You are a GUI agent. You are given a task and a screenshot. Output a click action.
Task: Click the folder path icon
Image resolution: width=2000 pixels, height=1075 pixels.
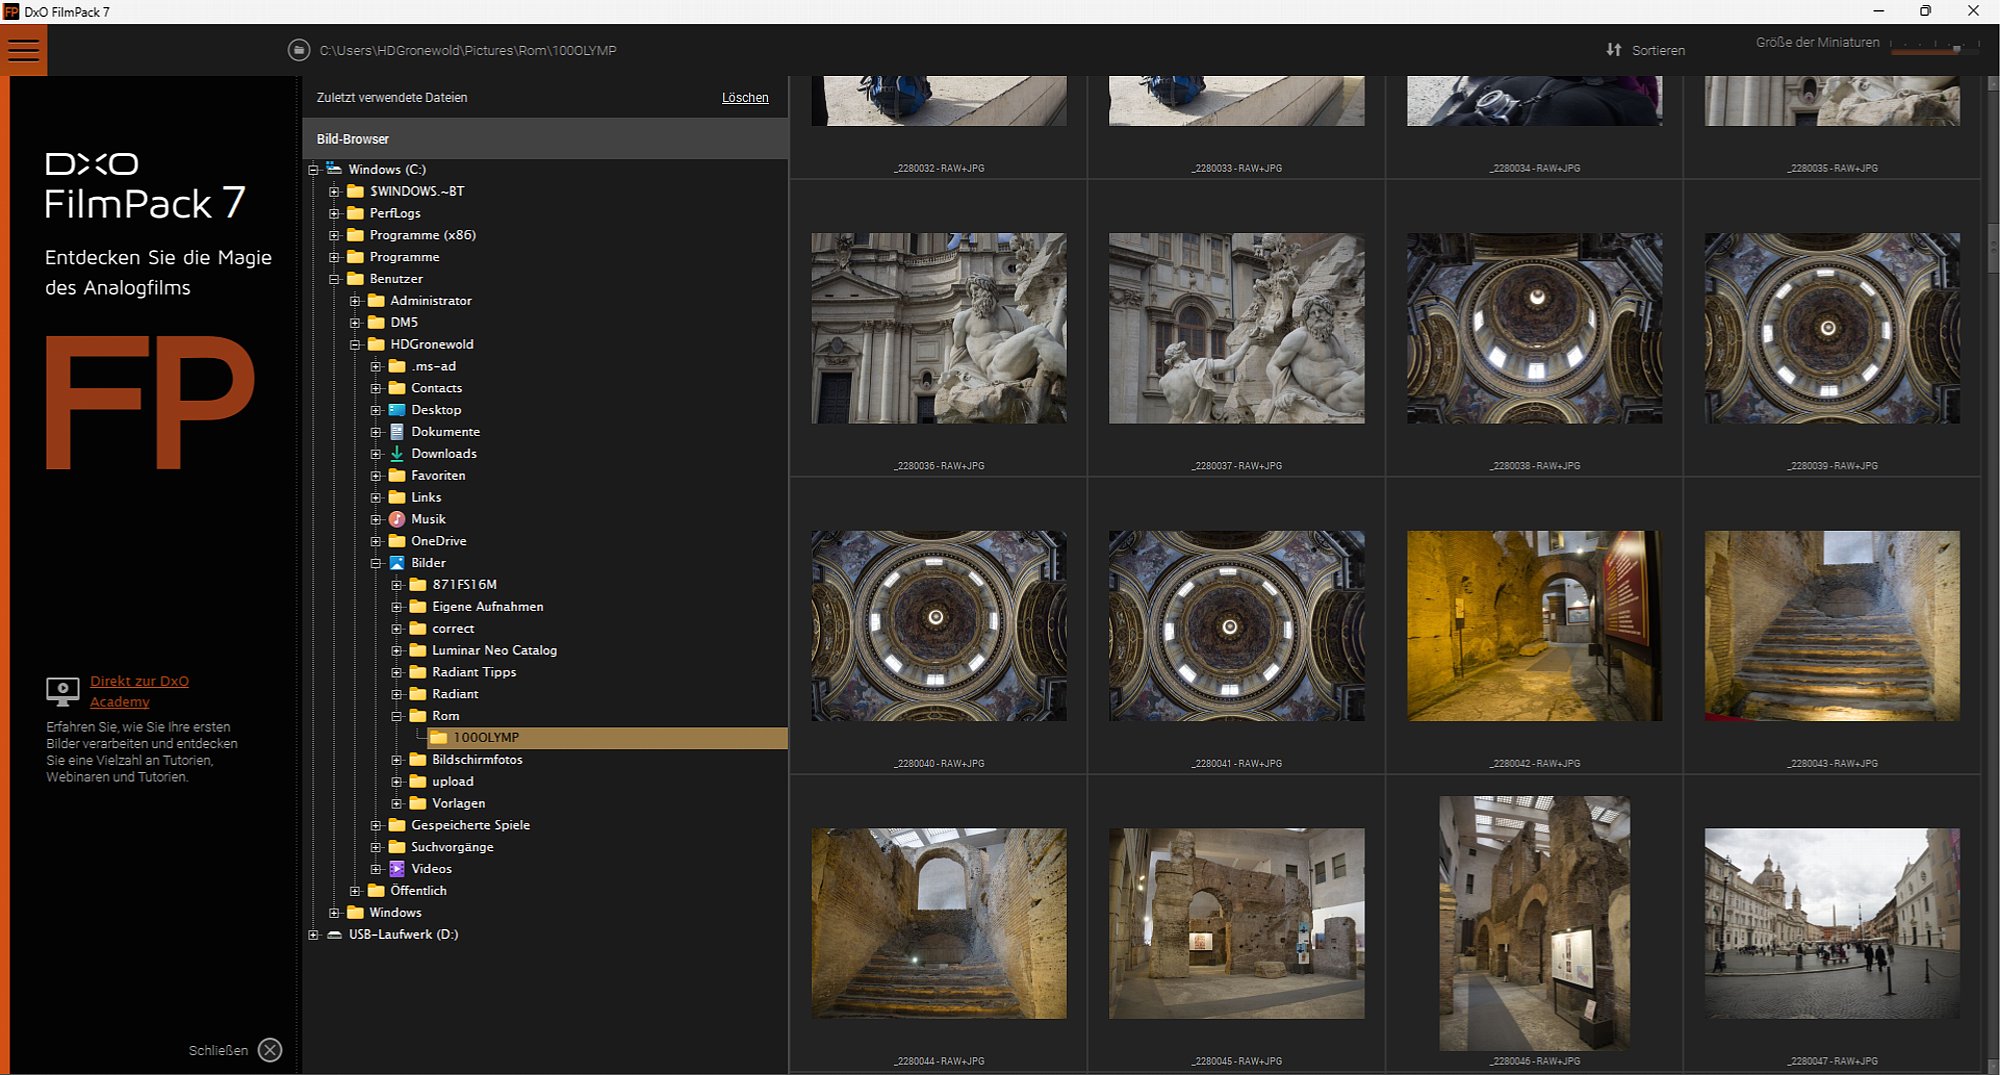298,50
